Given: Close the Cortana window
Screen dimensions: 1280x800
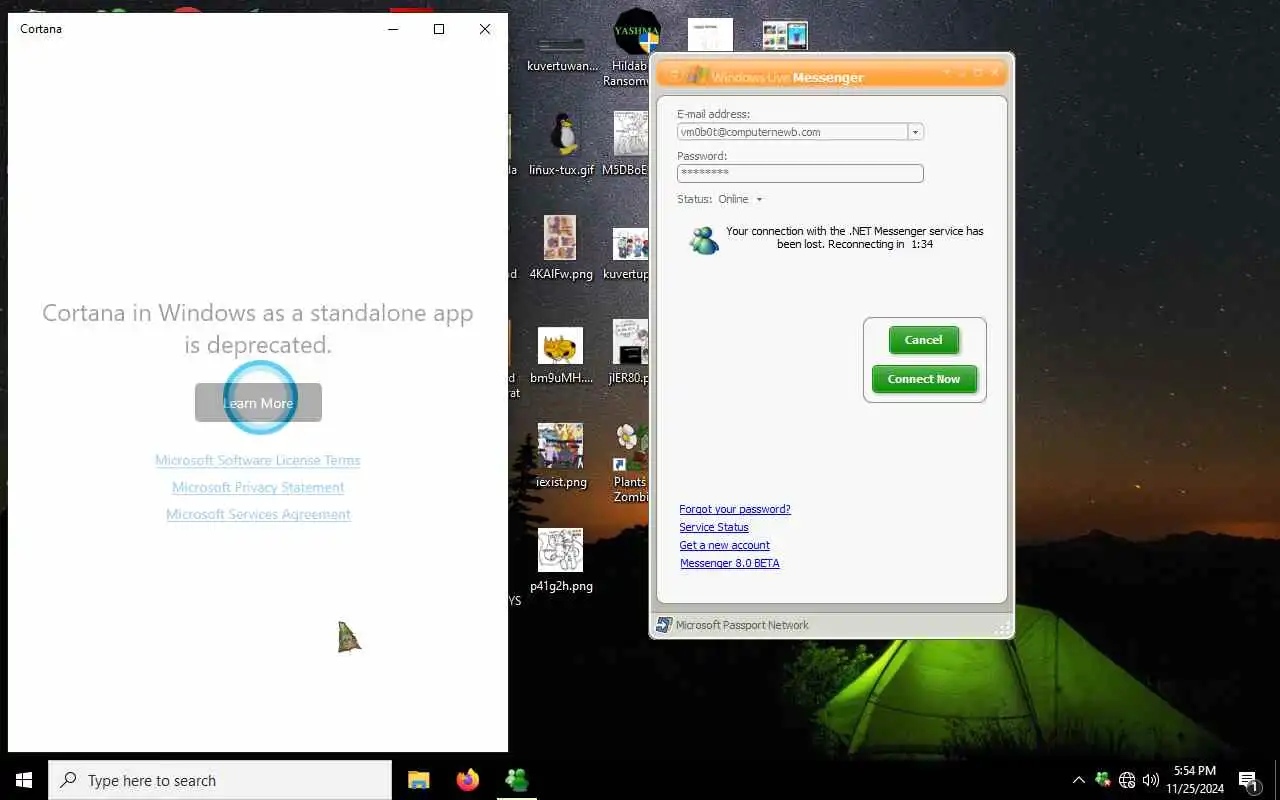Looking at the screenshot, I should pos(485,29).
